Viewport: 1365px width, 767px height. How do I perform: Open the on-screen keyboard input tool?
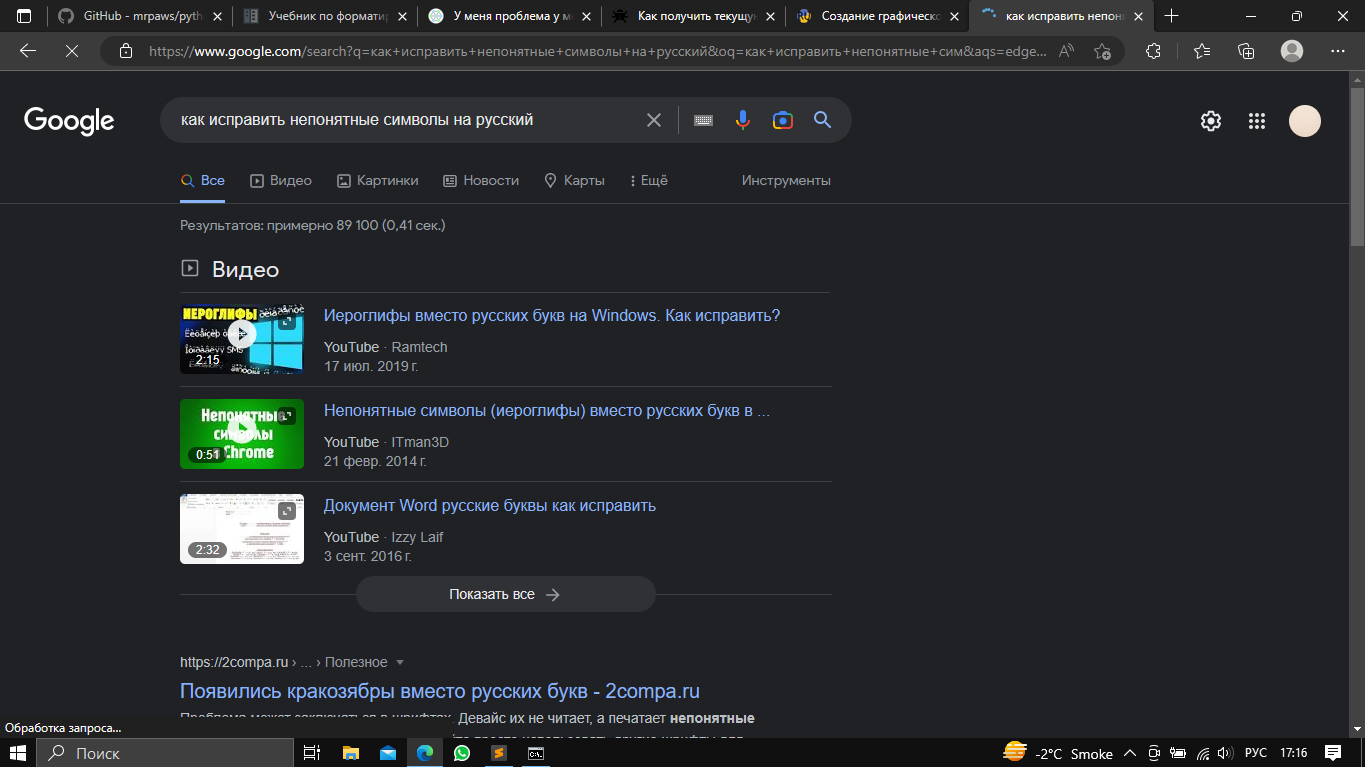[703, 120]
